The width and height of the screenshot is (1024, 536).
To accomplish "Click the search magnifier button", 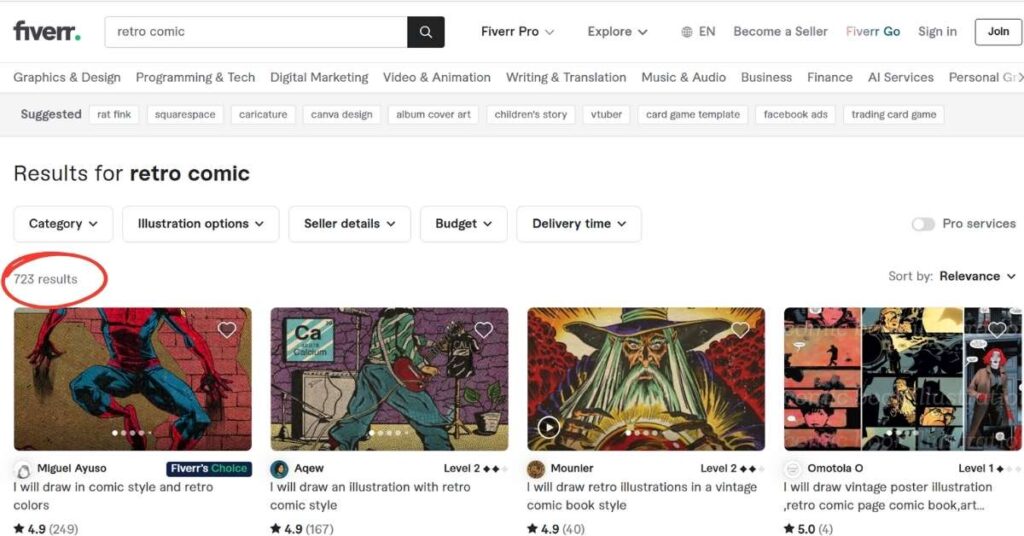I will click(425, 32).
